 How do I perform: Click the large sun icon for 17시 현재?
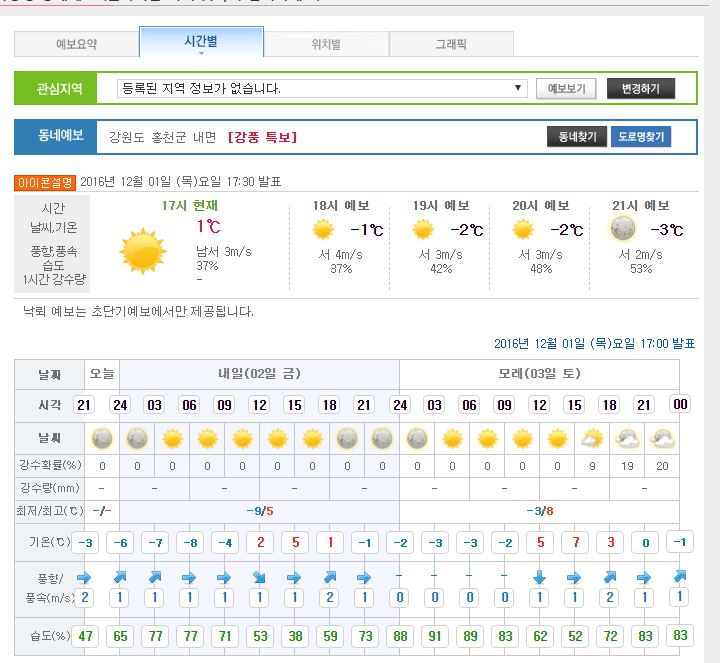pos(143,251)
